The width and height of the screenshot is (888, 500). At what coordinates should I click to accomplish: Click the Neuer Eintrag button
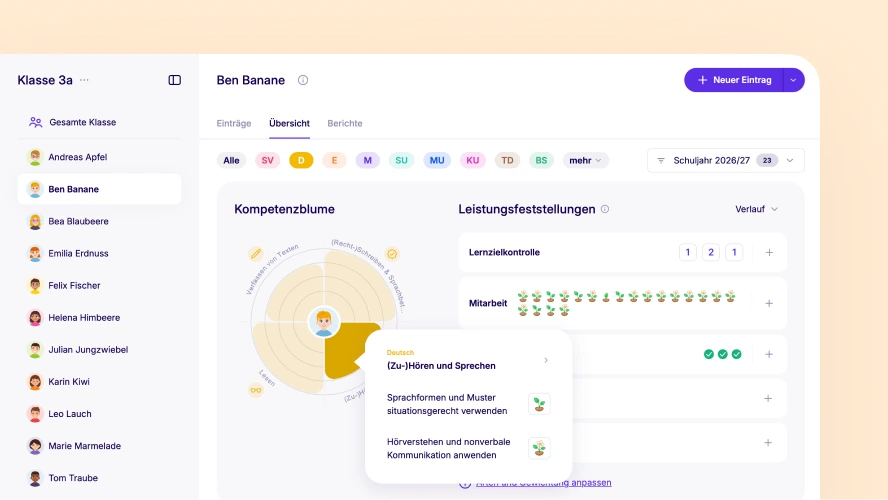[734, 80]
